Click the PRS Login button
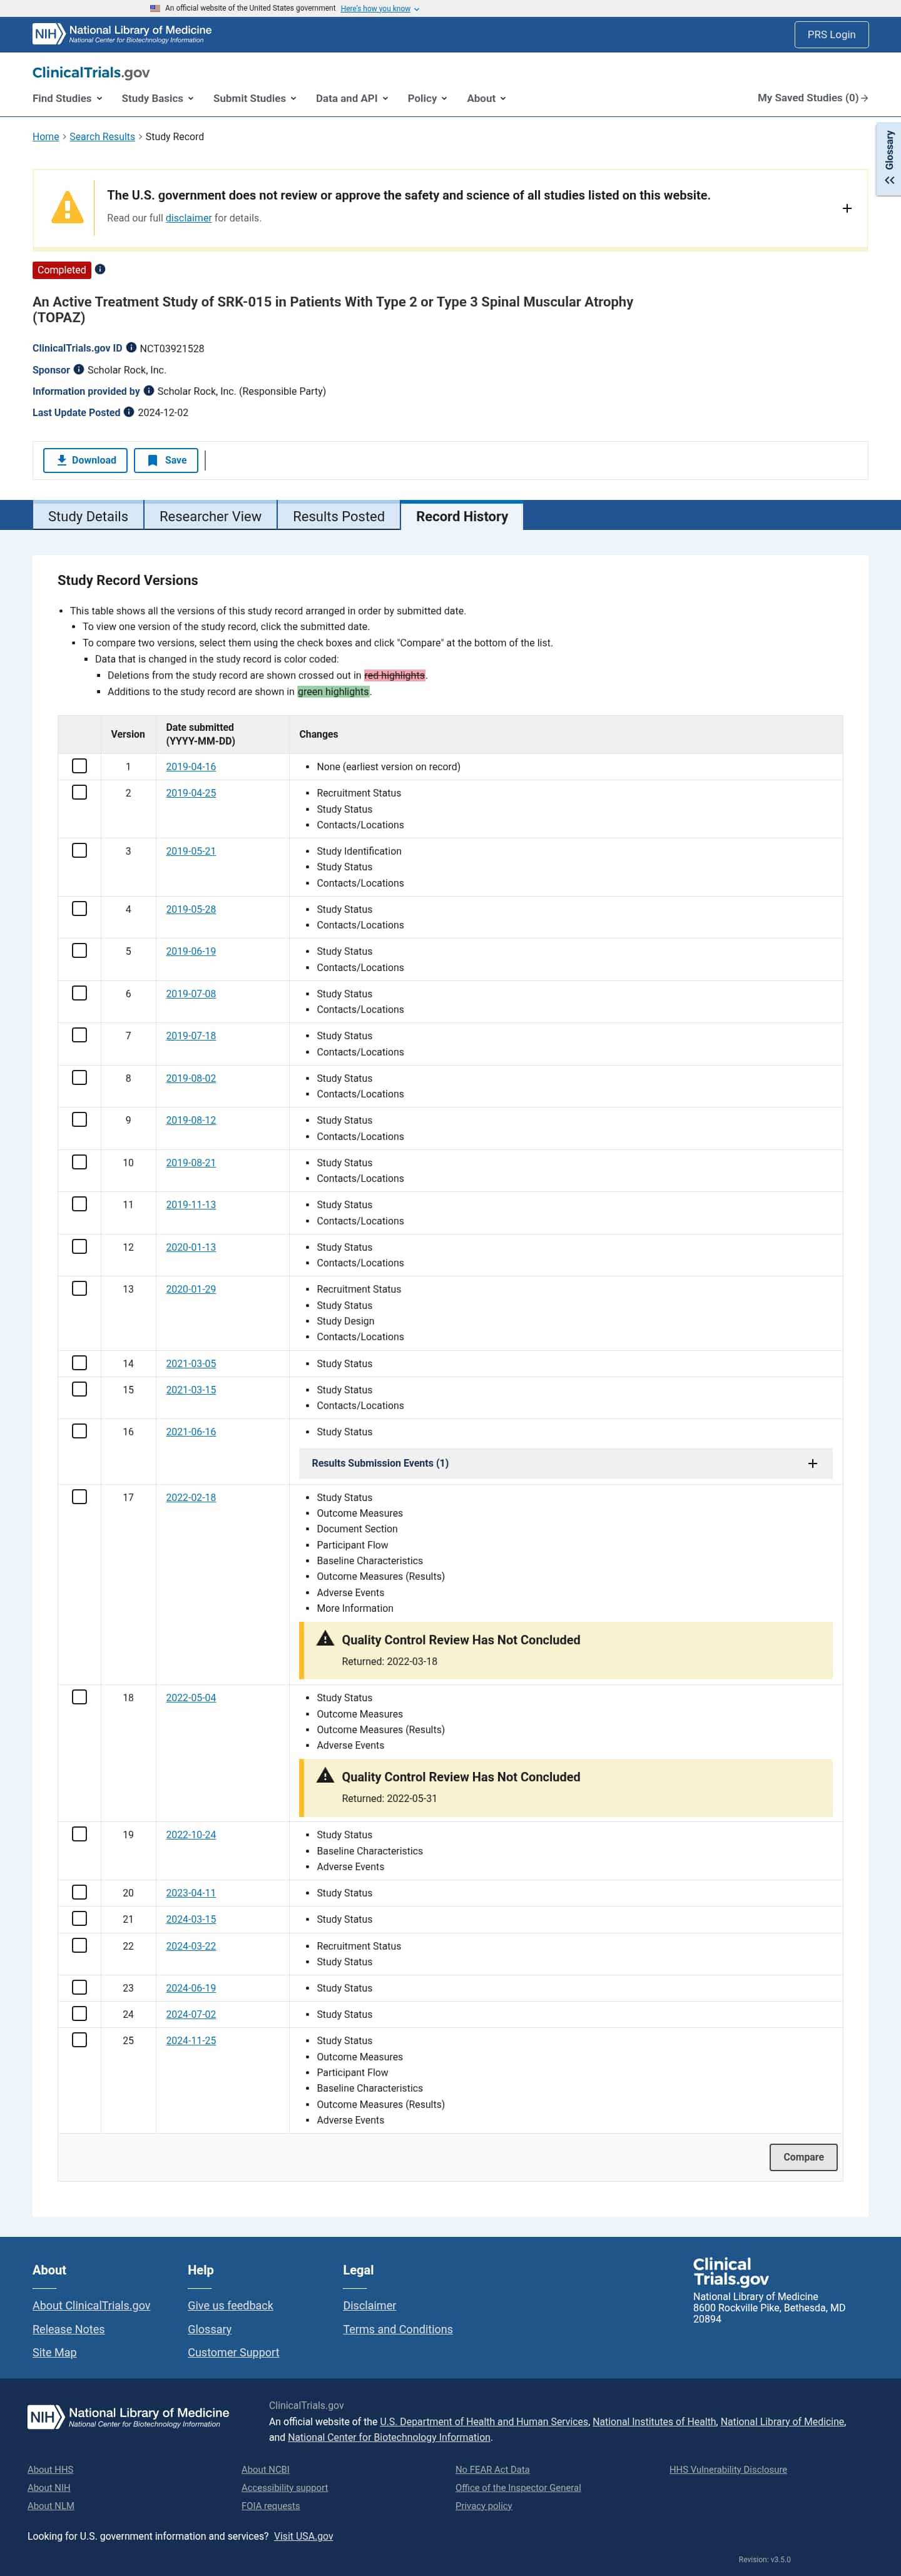 click(x=831, y=34)
